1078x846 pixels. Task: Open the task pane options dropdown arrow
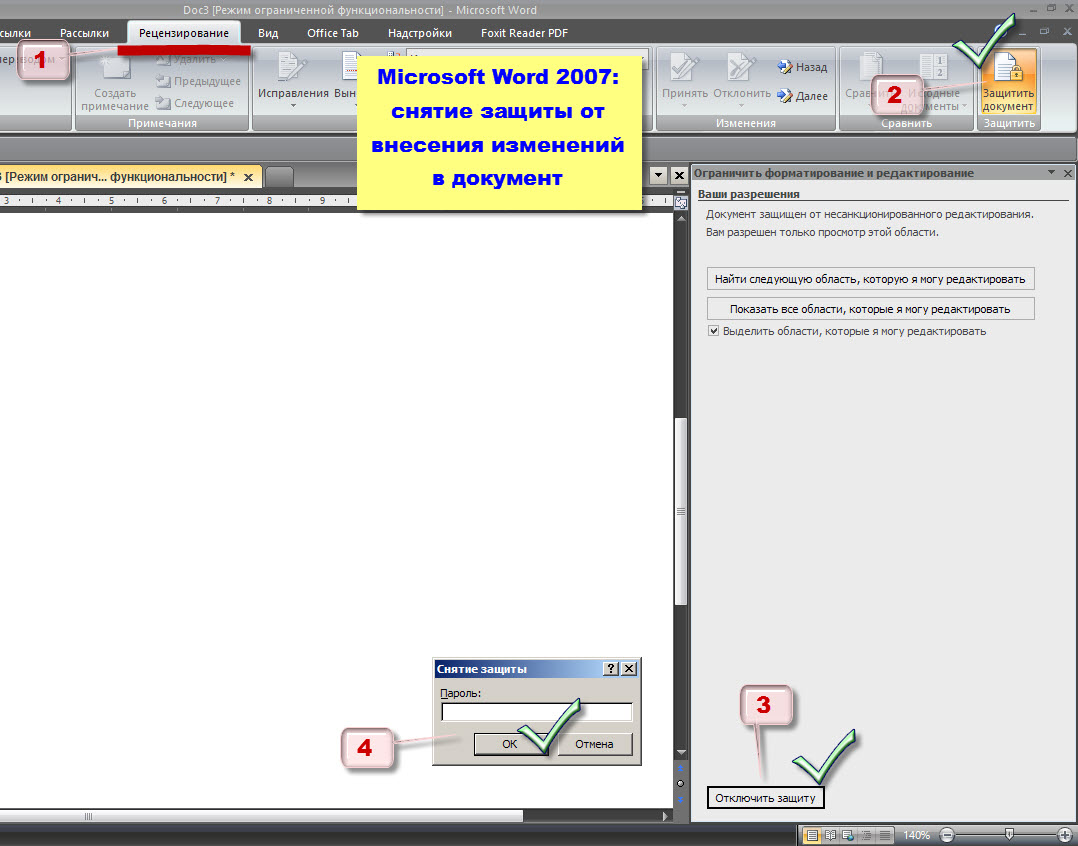1051,172
